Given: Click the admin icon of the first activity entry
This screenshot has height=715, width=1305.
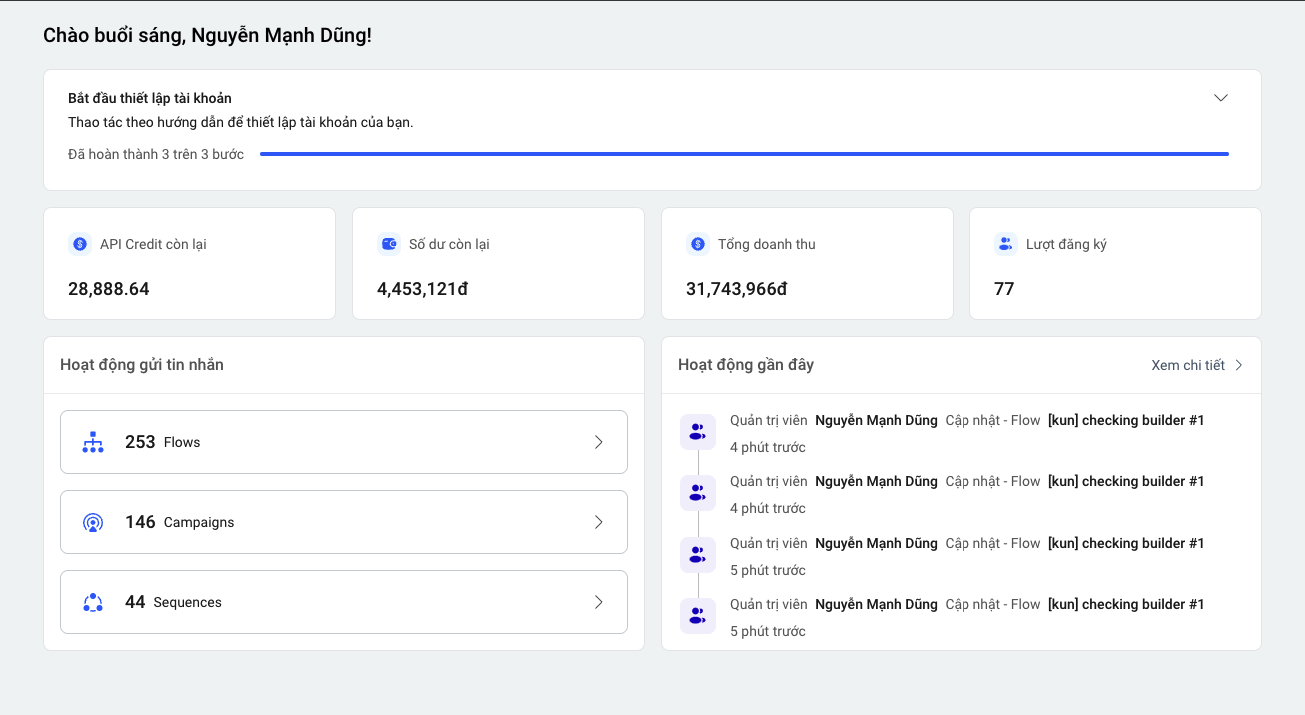Looking at the screenshot, I should [x=697, y=432].
